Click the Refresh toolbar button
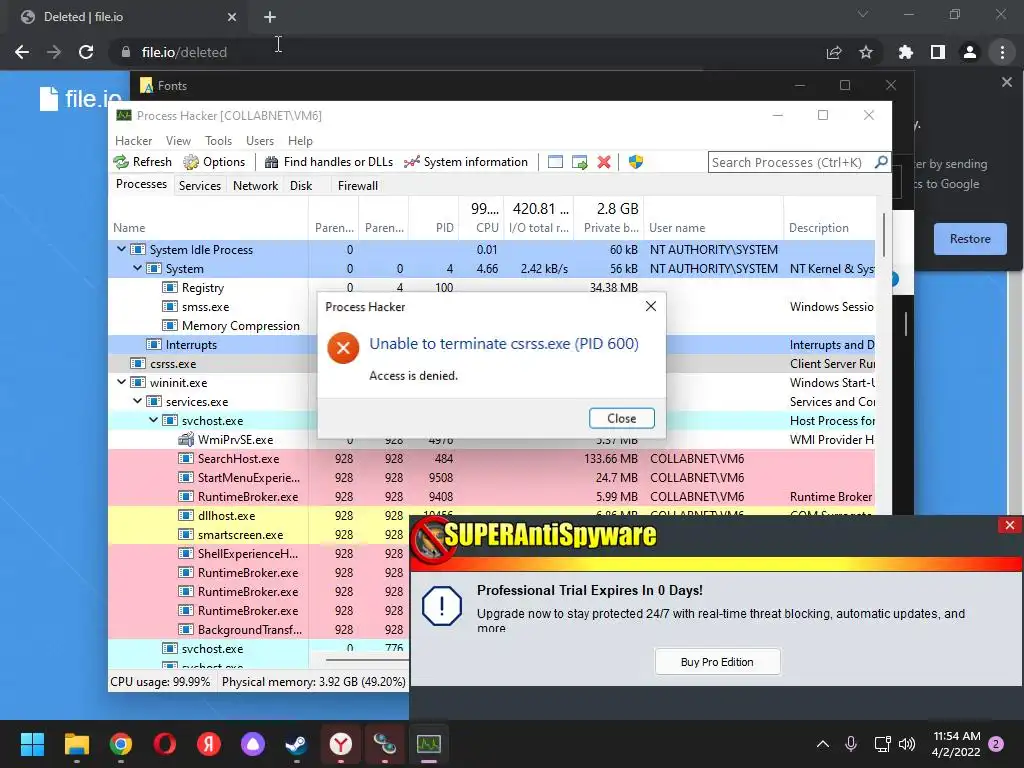 point(142,162)
